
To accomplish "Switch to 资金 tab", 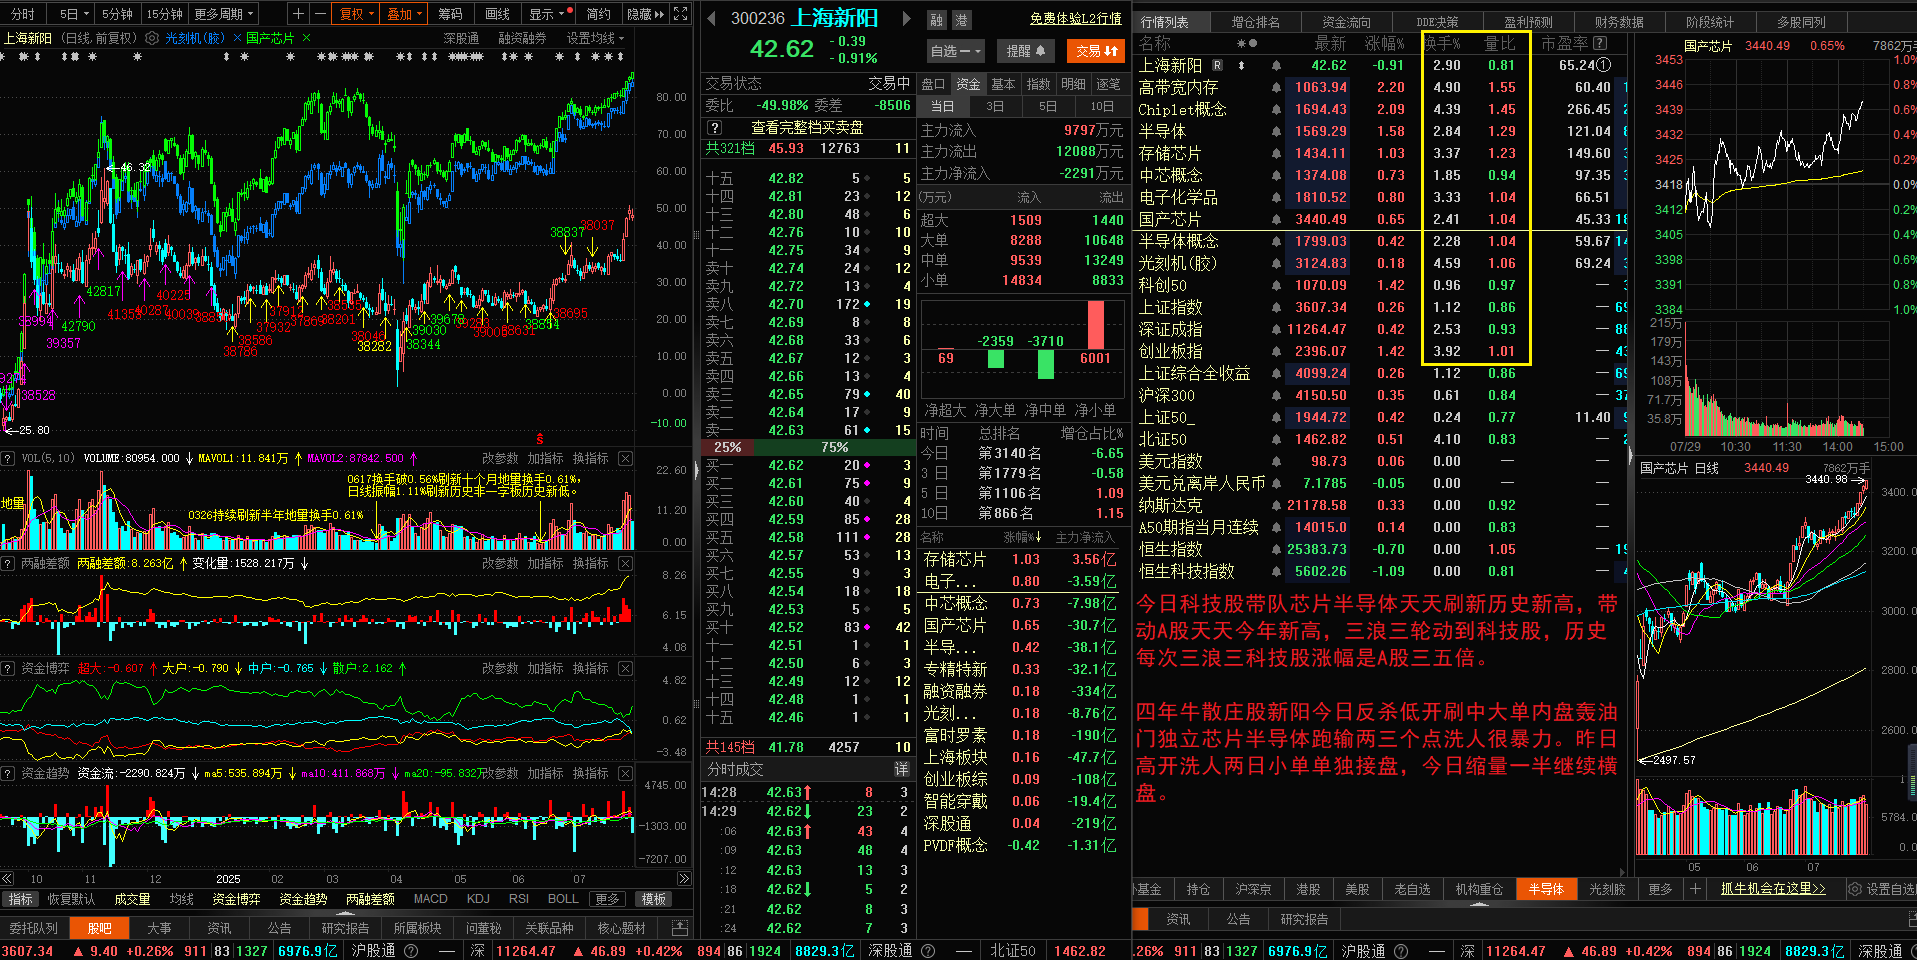I will coord(968,84).
